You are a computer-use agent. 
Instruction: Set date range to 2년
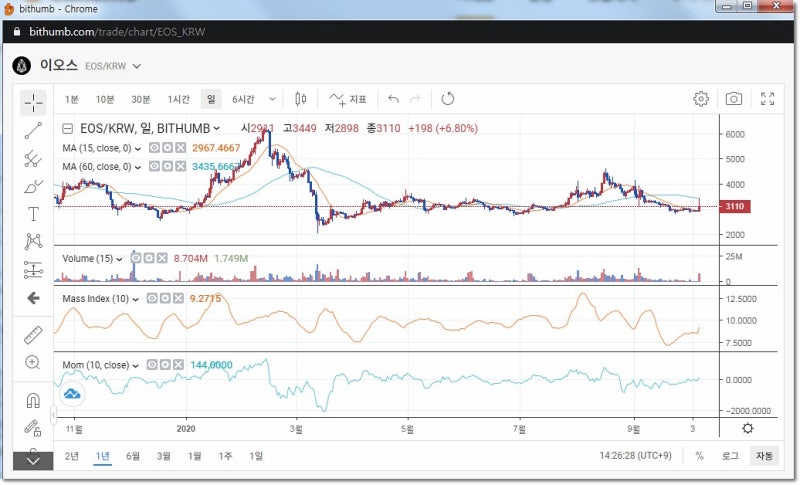point(71,456)
